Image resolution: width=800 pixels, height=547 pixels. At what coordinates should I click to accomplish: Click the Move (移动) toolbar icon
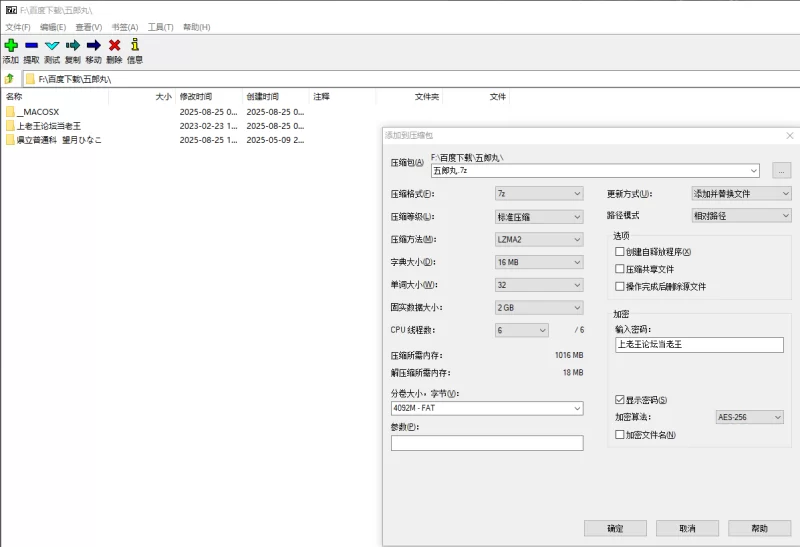94,45
